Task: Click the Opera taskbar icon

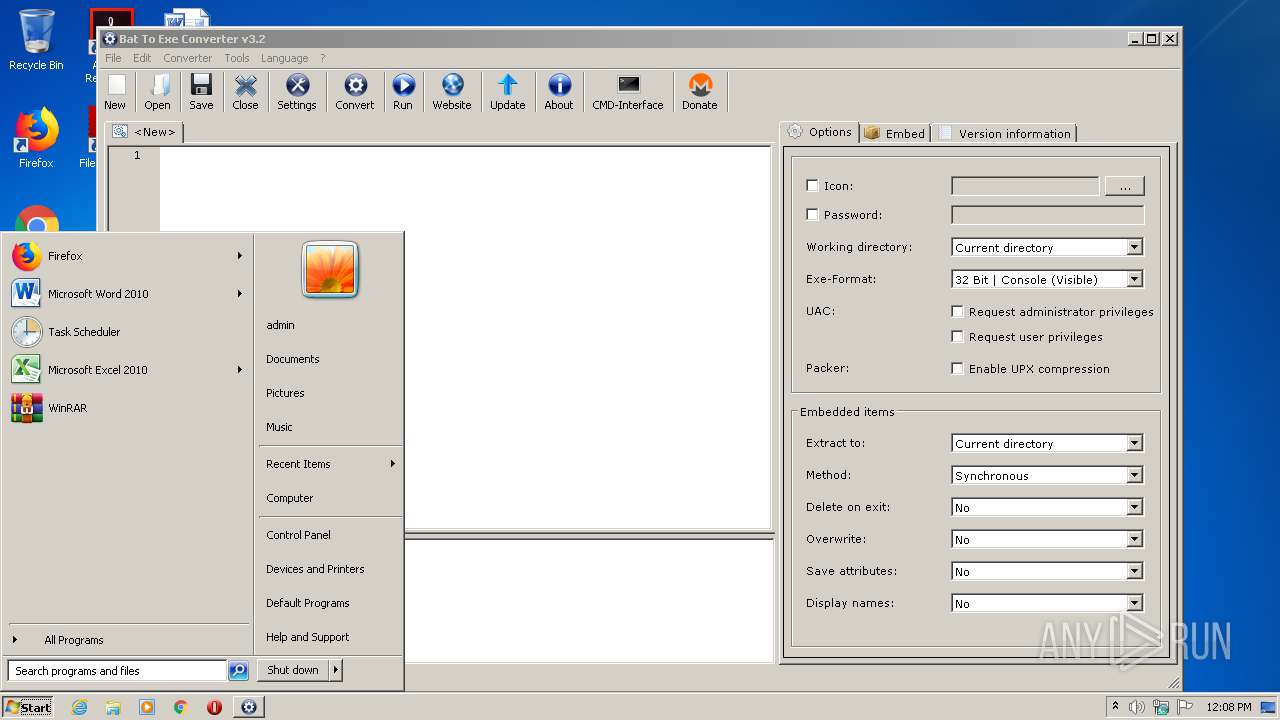Action: click(214, 707)
